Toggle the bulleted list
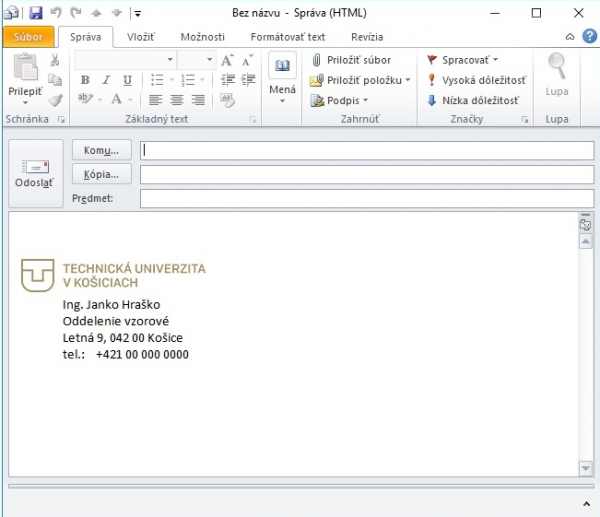This screenshot has height=517, width=600. [x=157, y=80]
